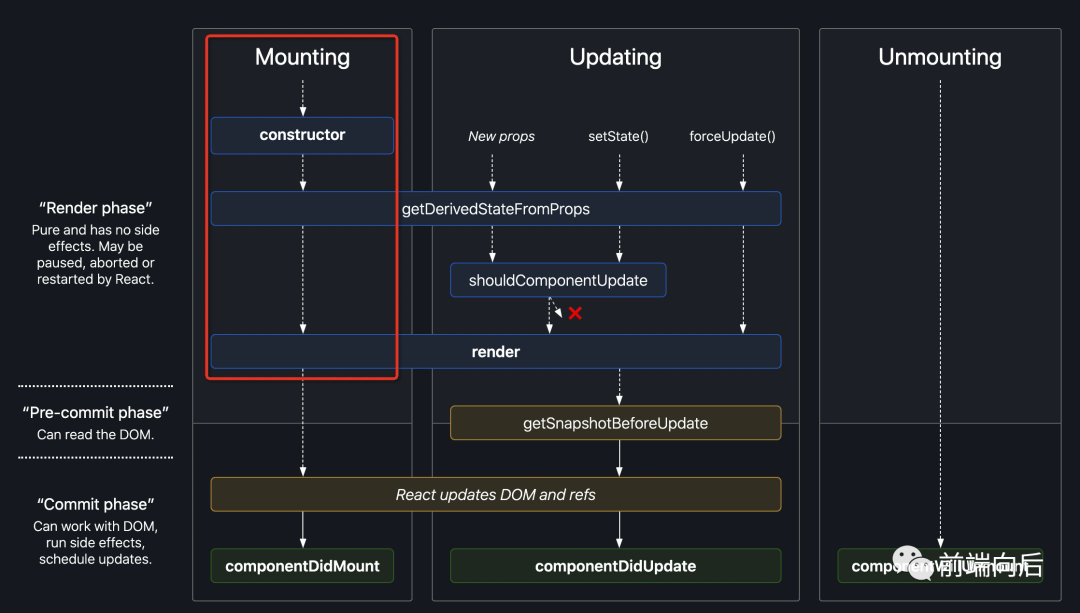Select the forceUpdate() trigger label
Screen dimensions: 1080x613
click(x=732, y=136)
